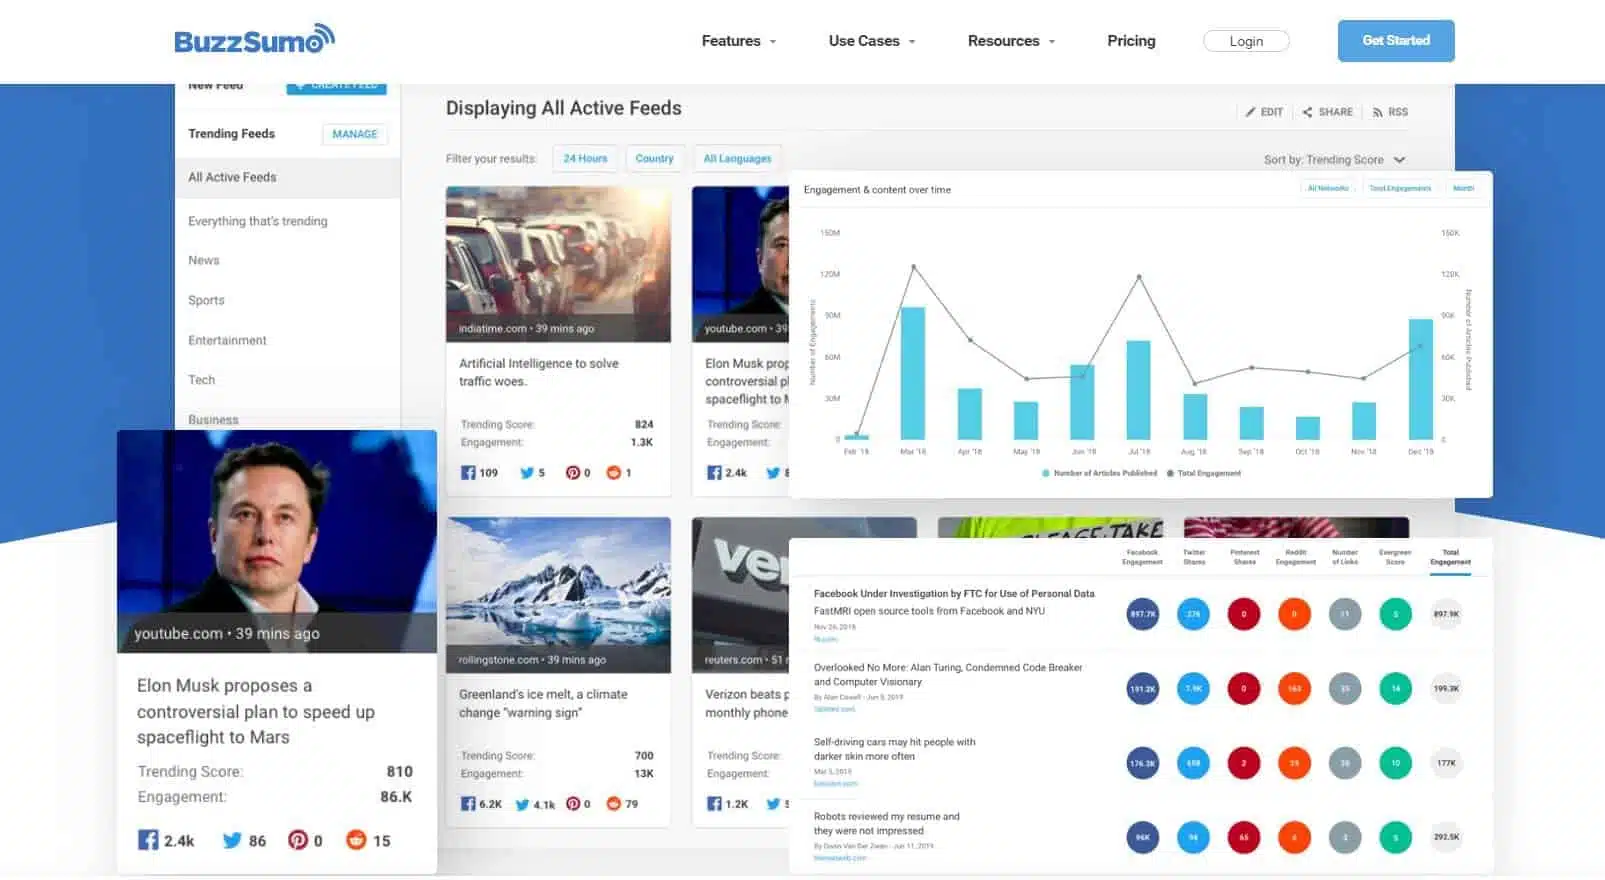The width and height of the screenshot is (1605, 880).
Task: Click Twitter circle in Alan Turing row
Action: (1193, 688)
